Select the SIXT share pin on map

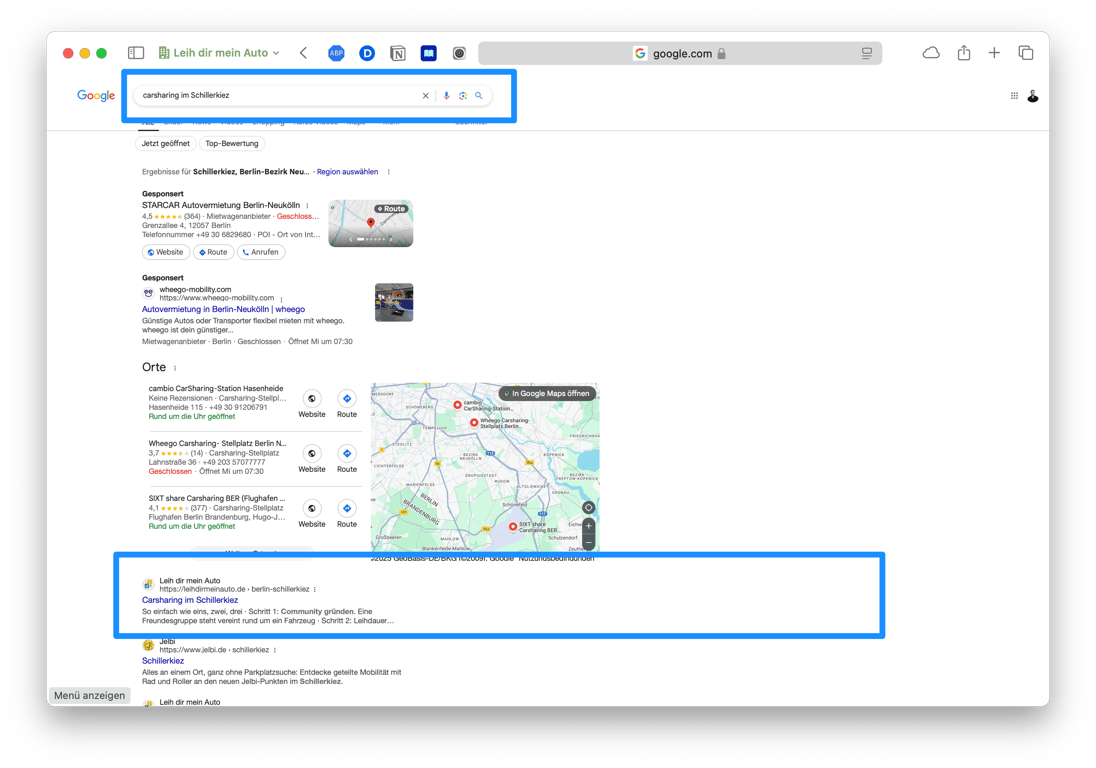pos(513,527)
